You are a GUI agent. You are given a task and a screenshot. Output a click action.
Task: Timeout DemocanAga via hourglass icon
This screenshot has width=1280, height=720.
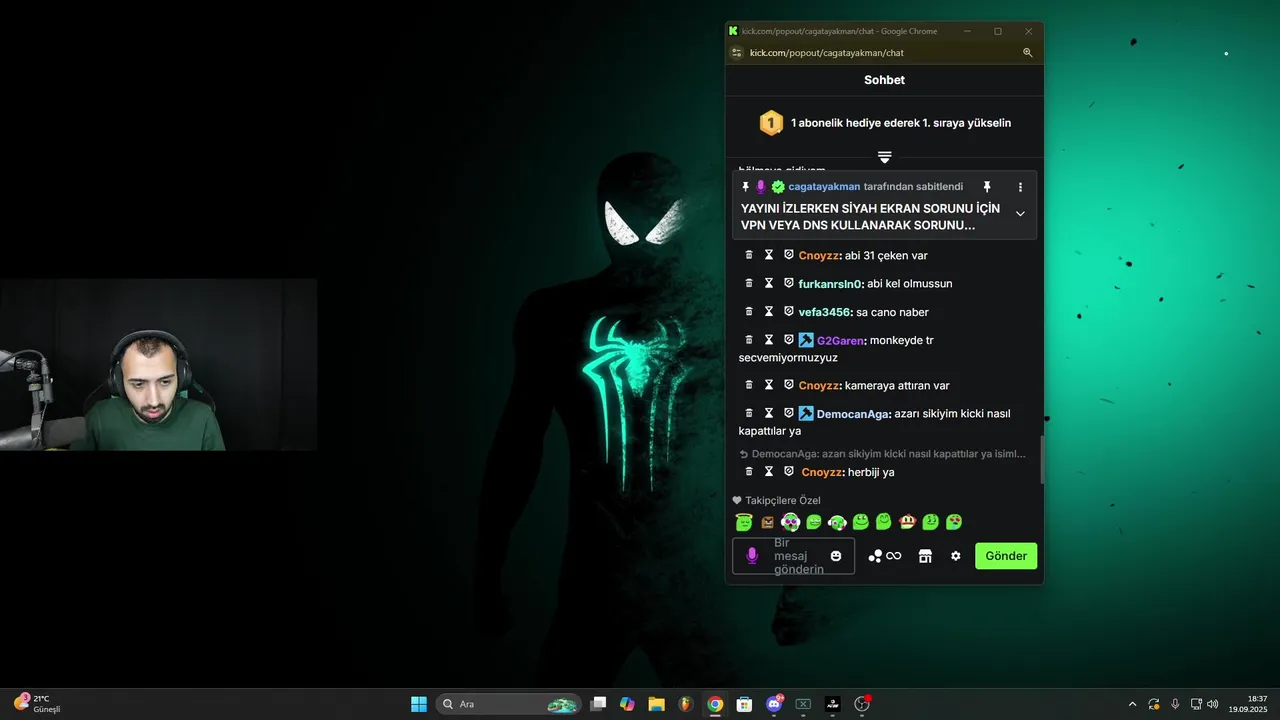769,413
